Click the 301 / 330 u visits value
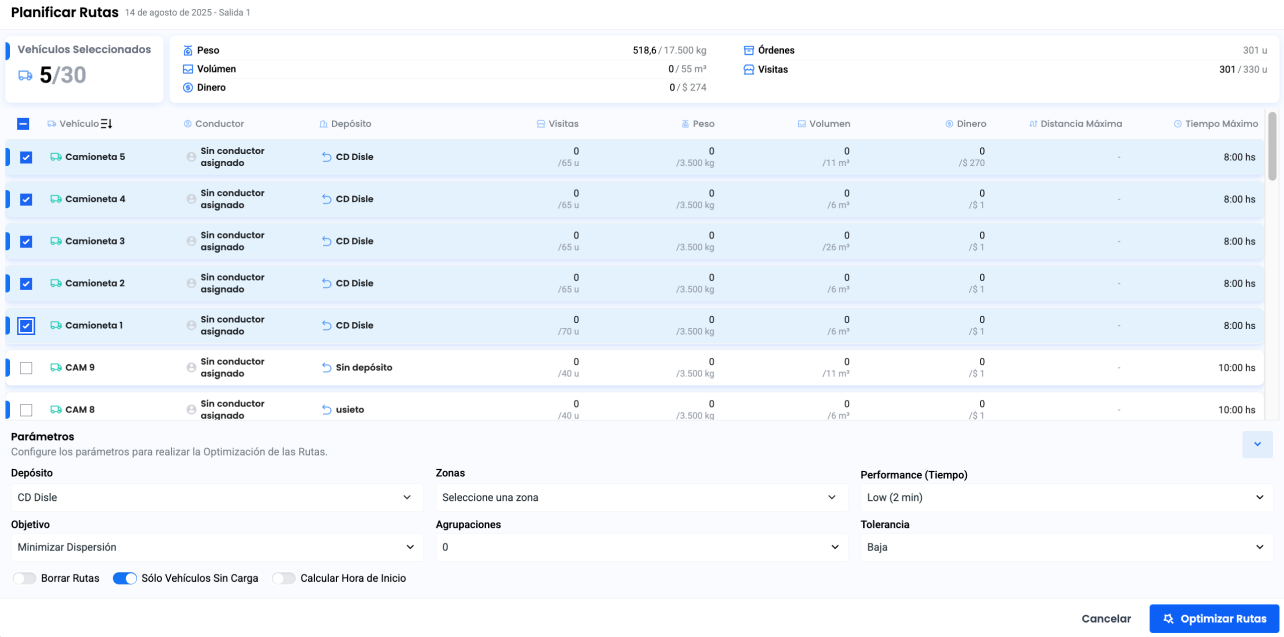 [1243, 70]
